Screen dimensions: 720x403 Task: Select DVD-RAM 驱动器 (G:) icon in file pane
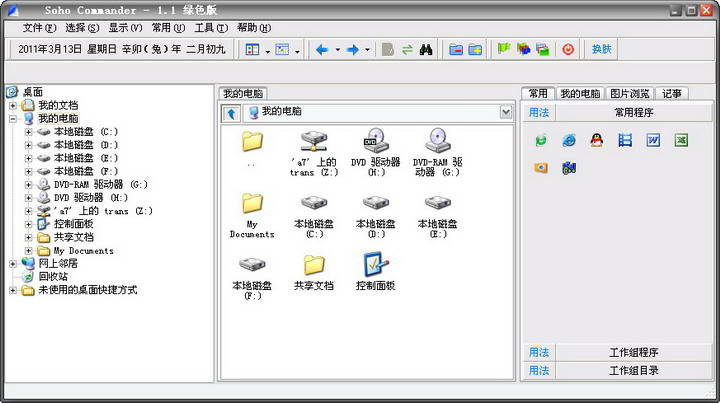point(438,140)
